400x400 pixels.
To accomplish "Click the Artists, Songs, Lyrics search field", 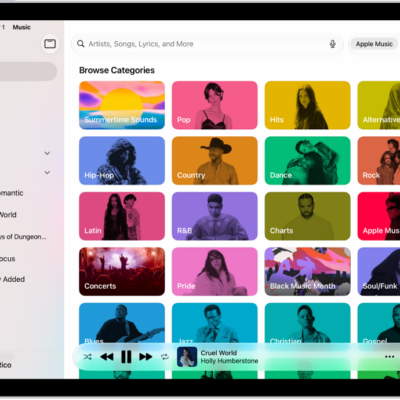I will pos(207,44).
